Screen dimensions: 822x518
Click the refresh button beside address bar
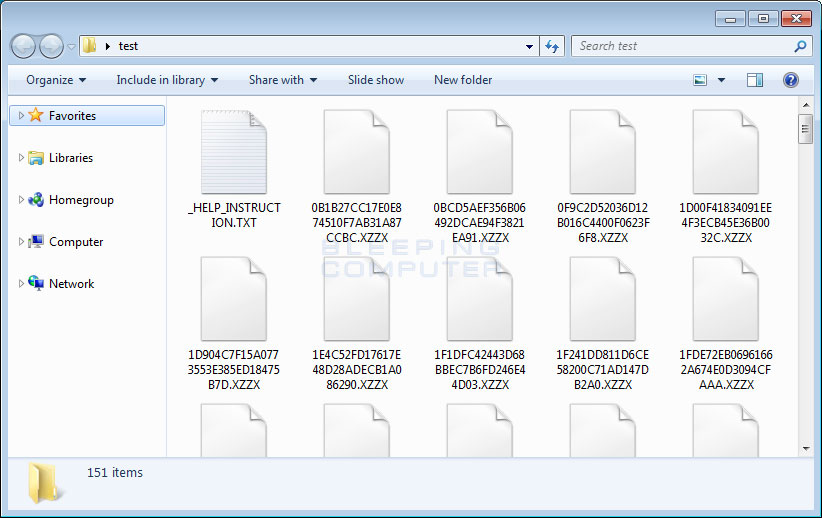coord(552,46)
